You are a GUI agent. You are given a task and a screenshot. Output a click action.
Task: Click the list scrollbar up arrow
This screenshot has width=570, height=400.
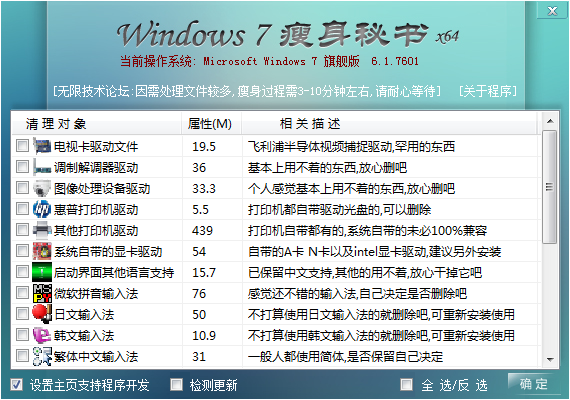click(550, 121)
